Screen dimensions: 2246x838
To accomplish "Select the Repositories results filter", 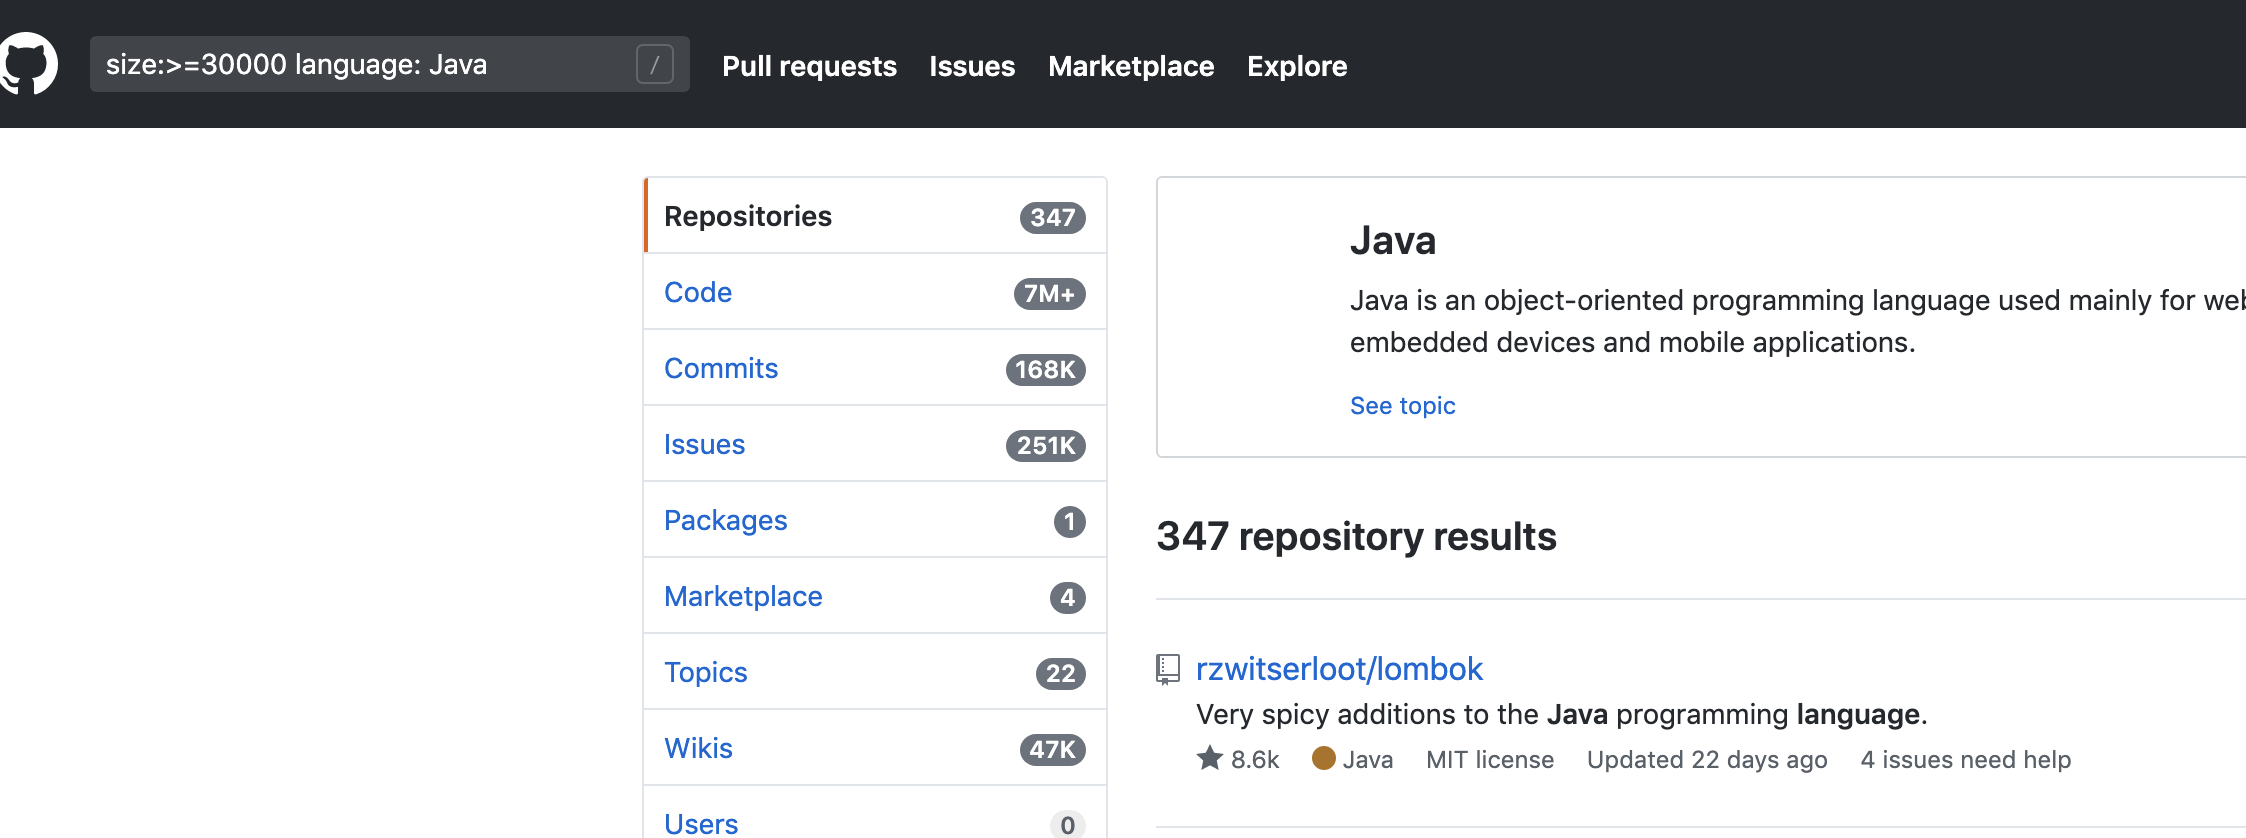I will click(748, 216).
